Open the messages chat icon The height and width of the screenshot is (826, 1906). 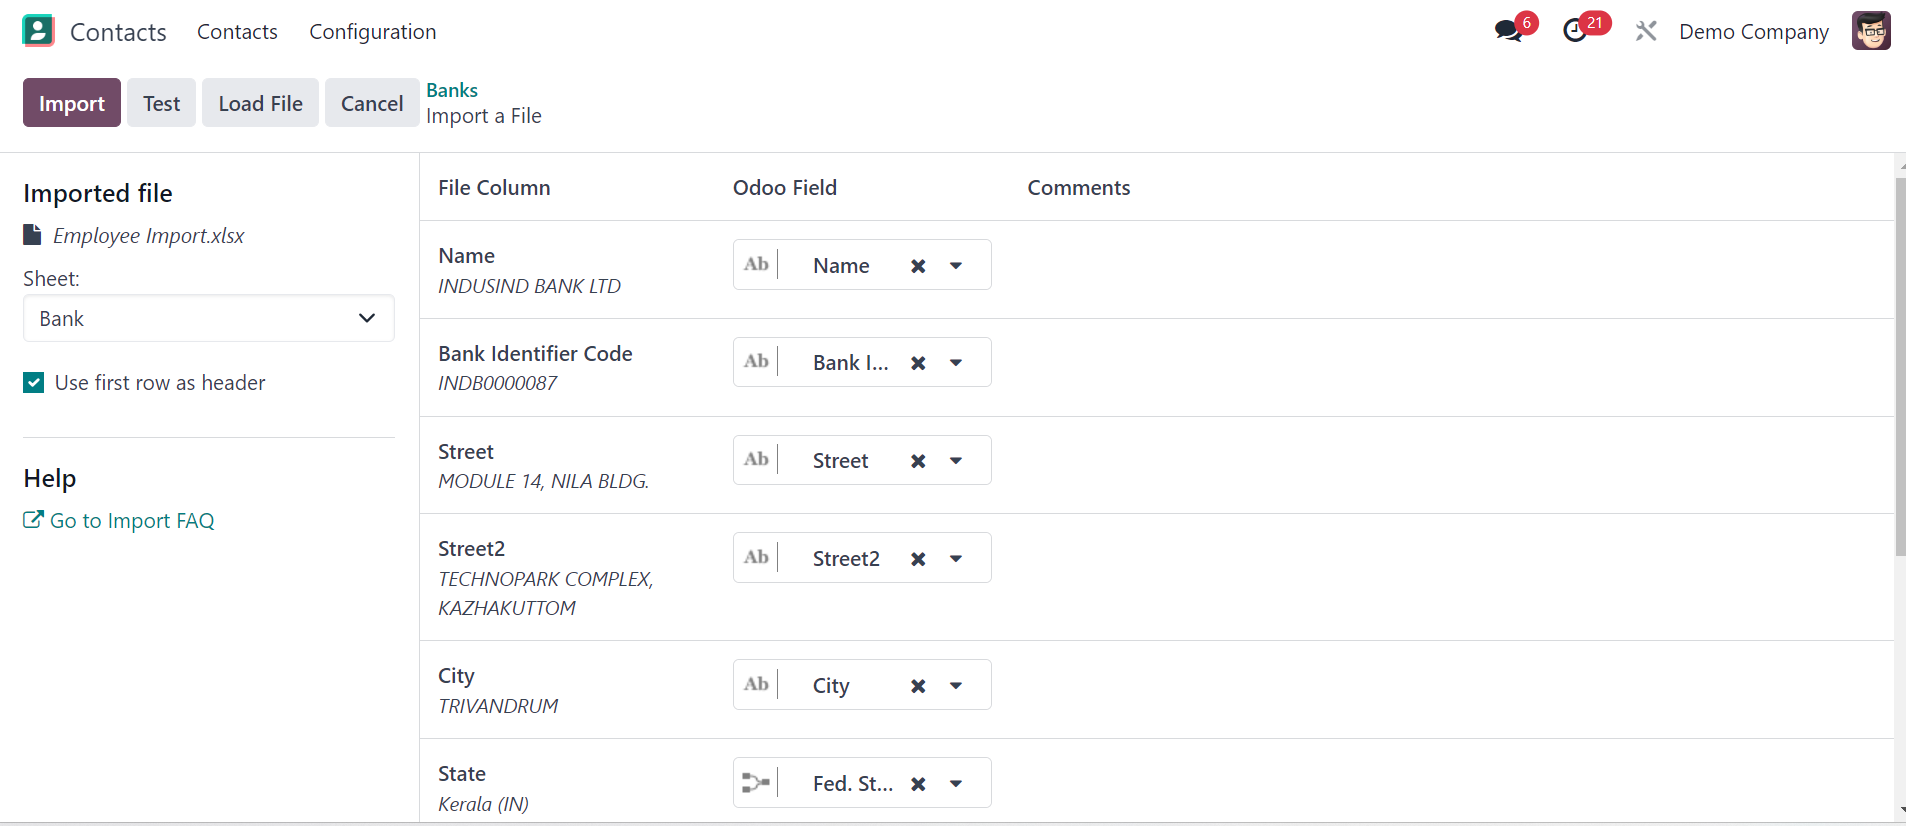click(x=1508, y=31)
